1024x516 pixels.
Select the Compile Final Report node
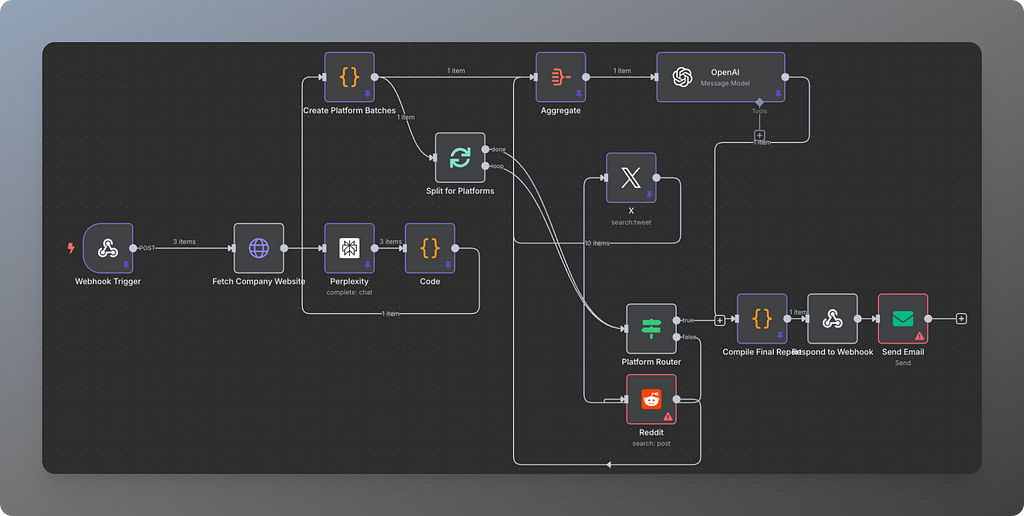(x=762, y=319)
